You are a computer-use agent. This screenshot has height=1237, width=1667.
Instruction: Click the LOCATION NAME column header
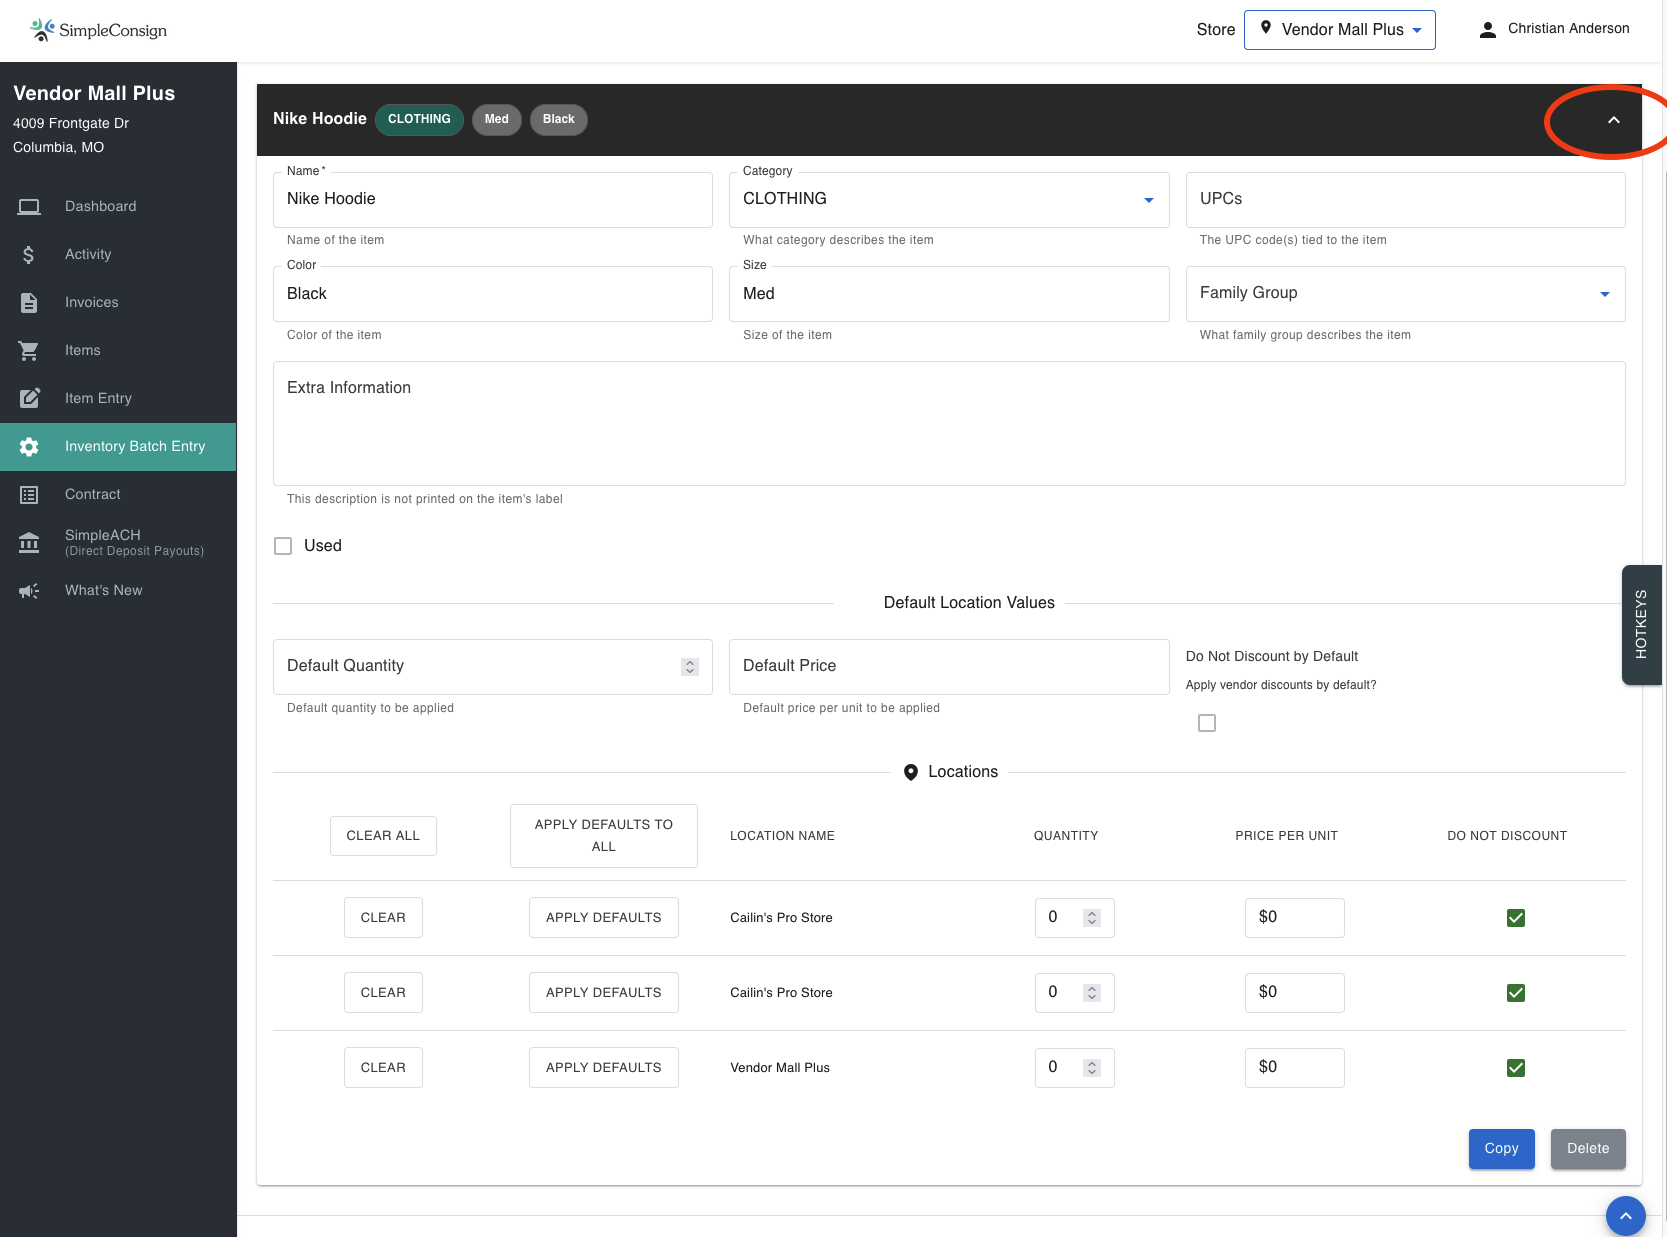pyautogui.click(x=782, y=836)
